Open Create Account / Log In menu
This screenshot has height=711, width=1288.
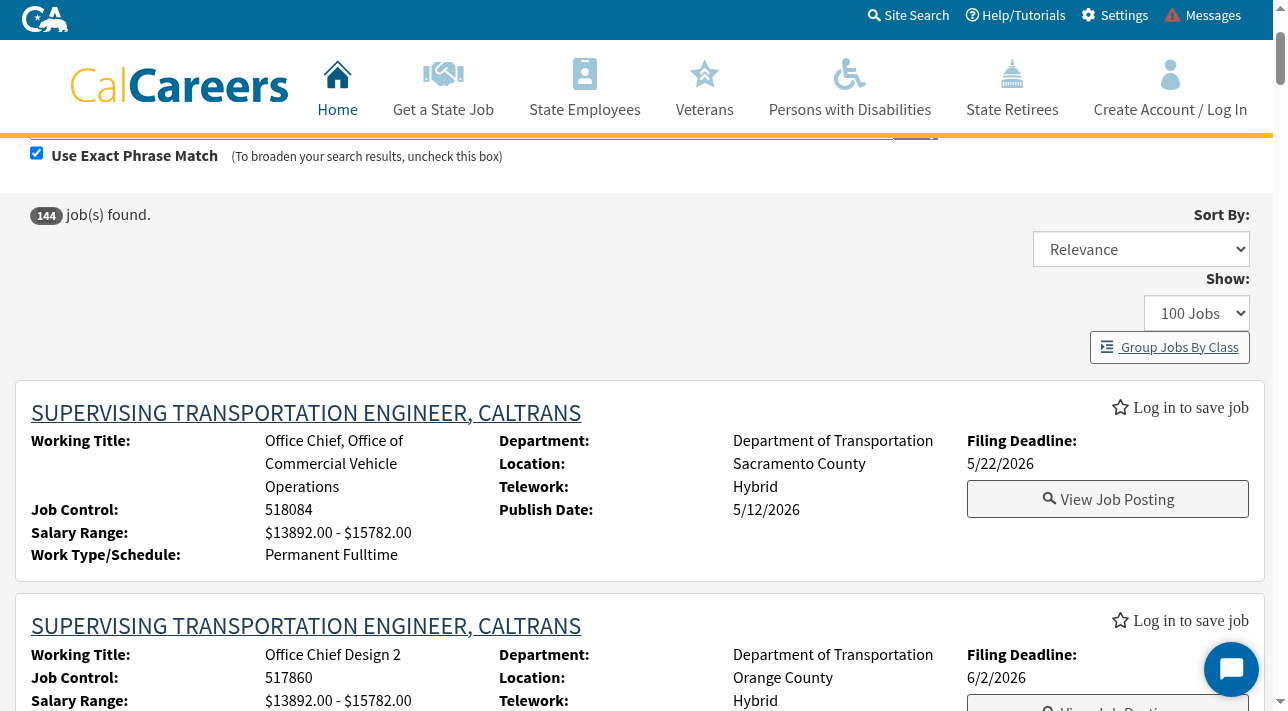coord(1170,110)
